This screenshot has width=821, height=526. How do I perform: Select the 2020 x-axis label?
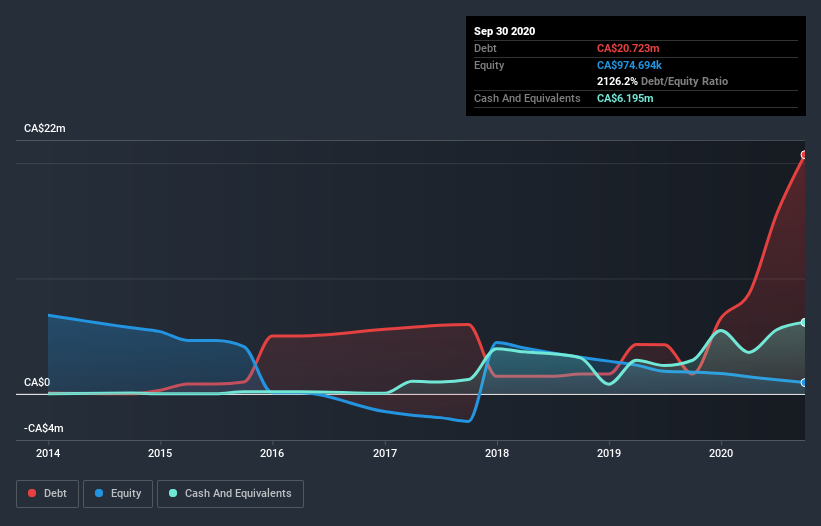coord(721,453)
